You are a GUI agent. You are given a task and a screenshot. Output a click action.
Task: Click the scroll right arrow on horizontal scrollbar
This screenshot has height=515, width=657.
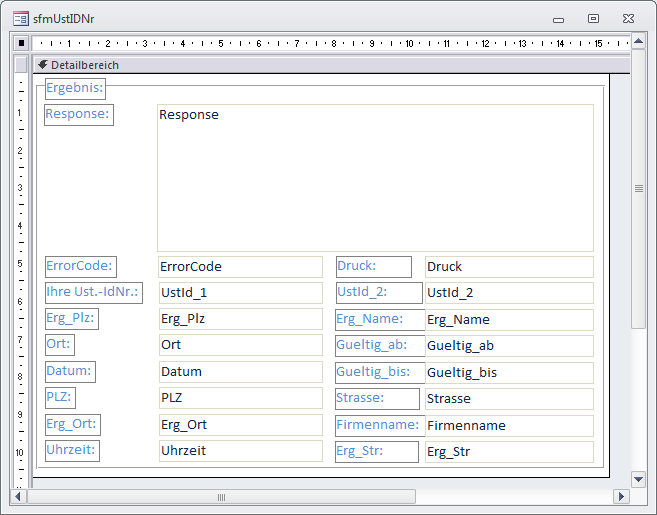coord(622,496)
